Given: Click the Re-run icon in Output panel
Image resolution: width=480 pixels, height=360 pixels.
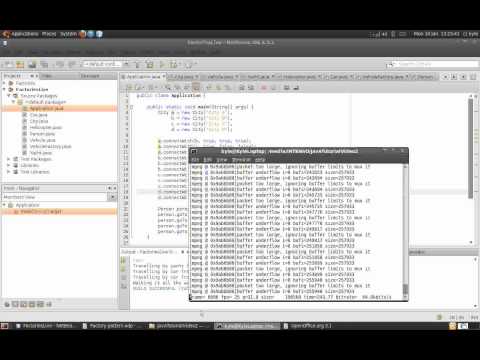Looking at the screenshot, I should (x=124, y=260).
